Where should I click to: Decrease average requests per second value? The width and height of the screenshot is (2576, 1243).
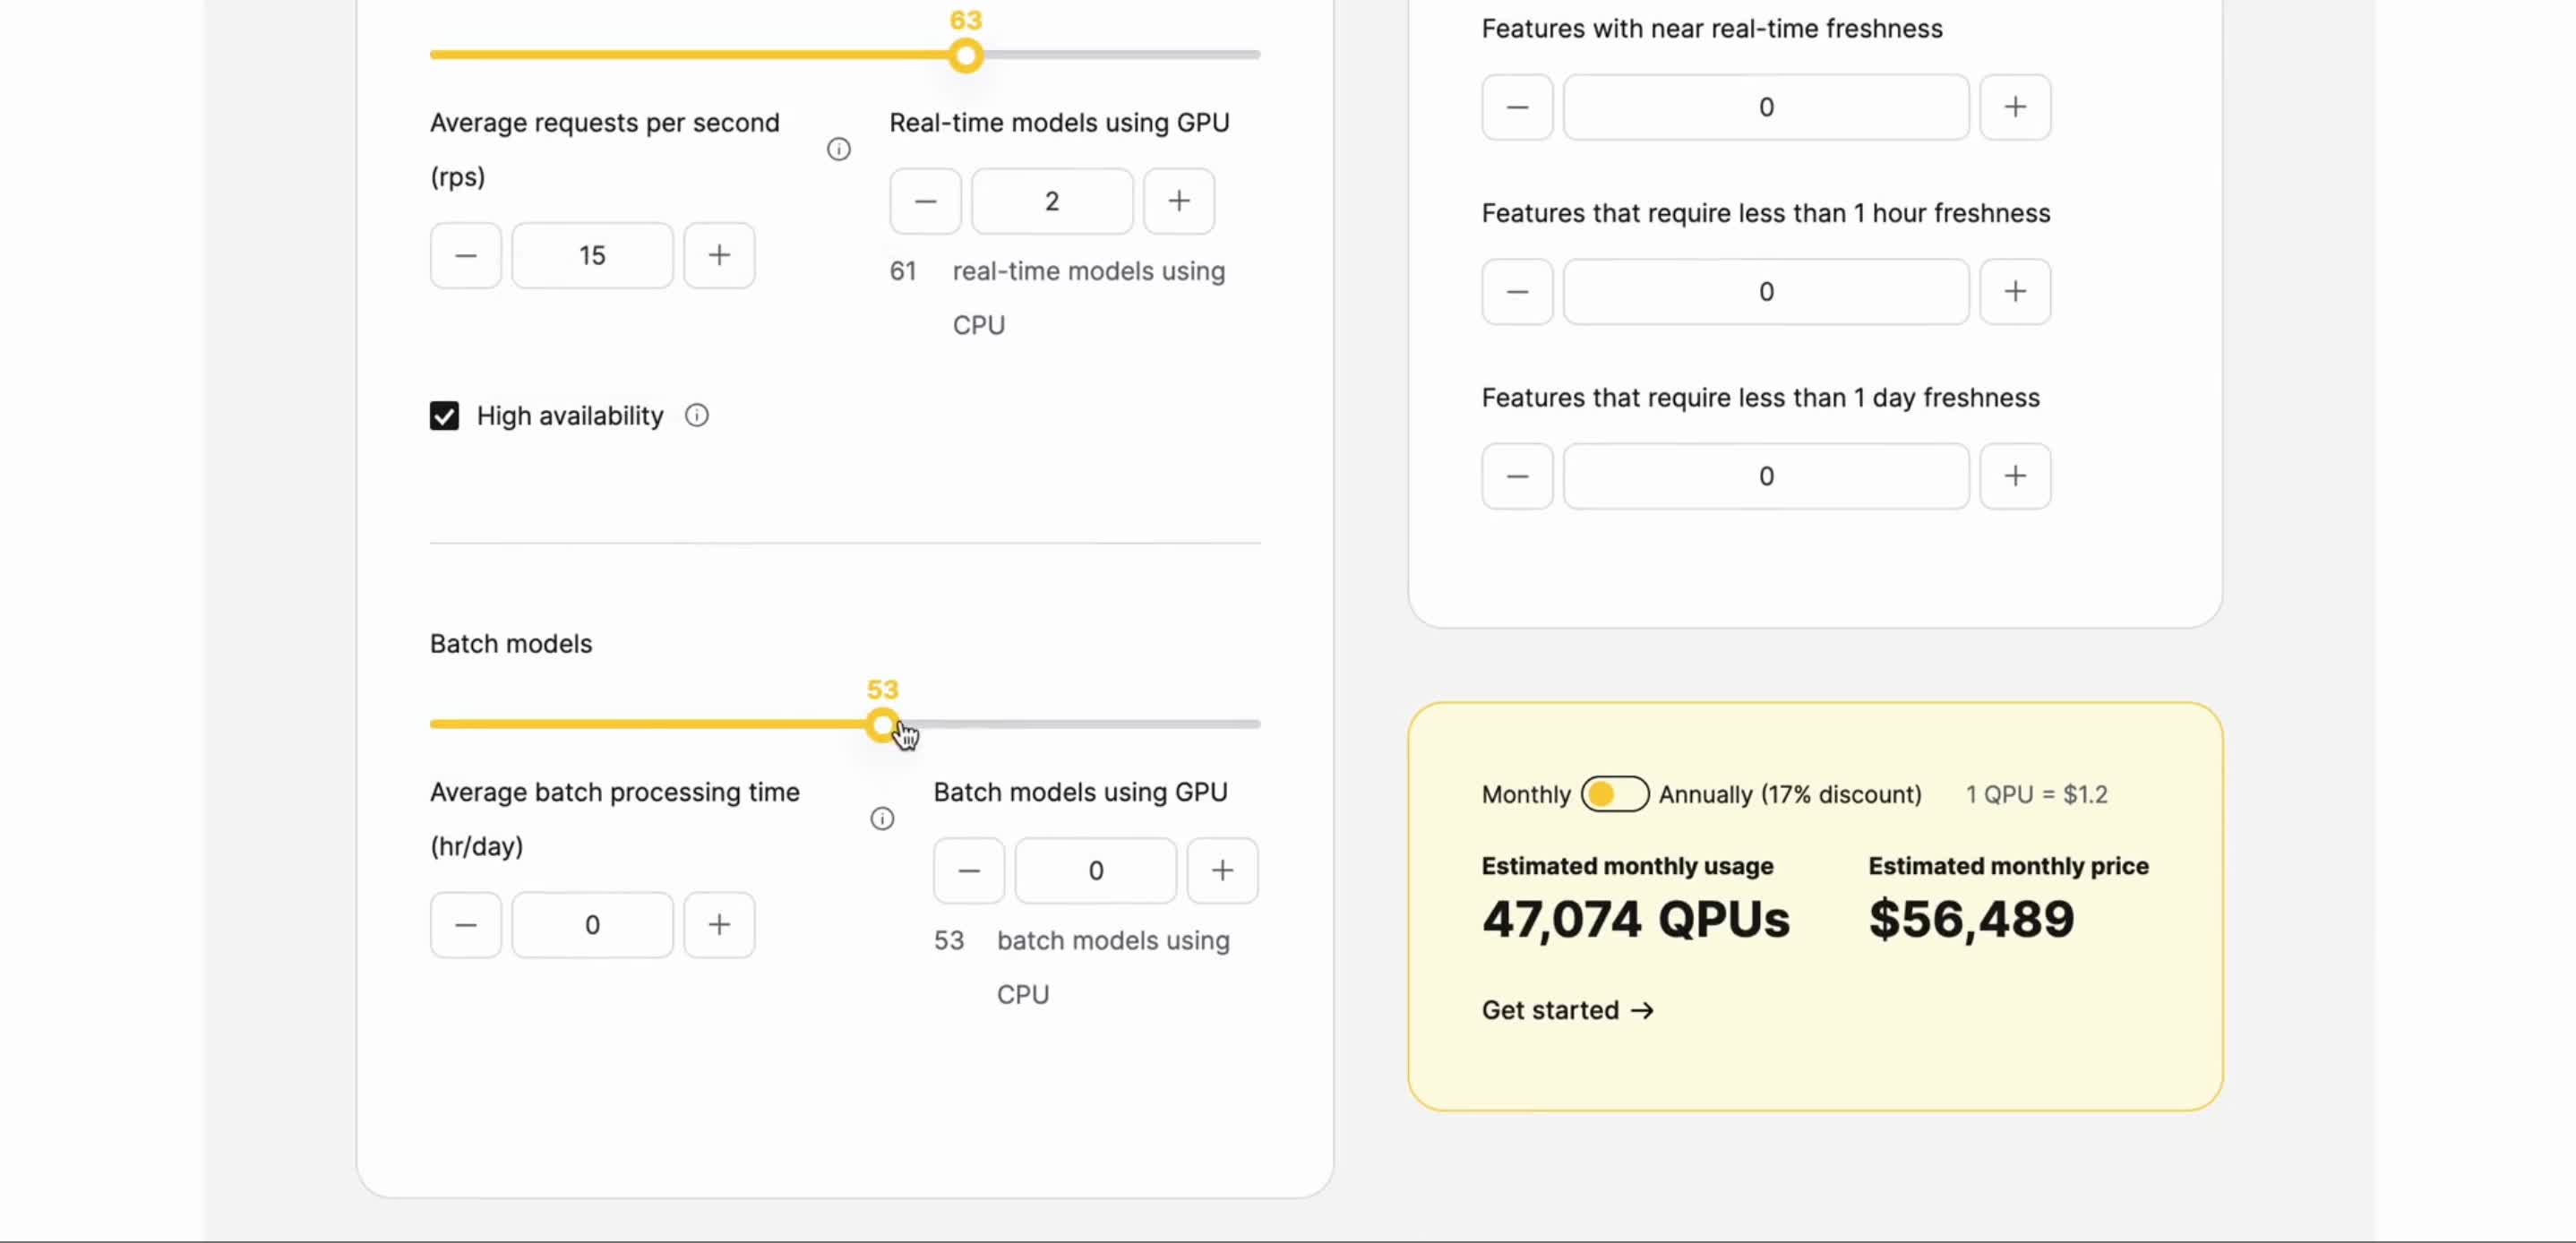[465, 255]
